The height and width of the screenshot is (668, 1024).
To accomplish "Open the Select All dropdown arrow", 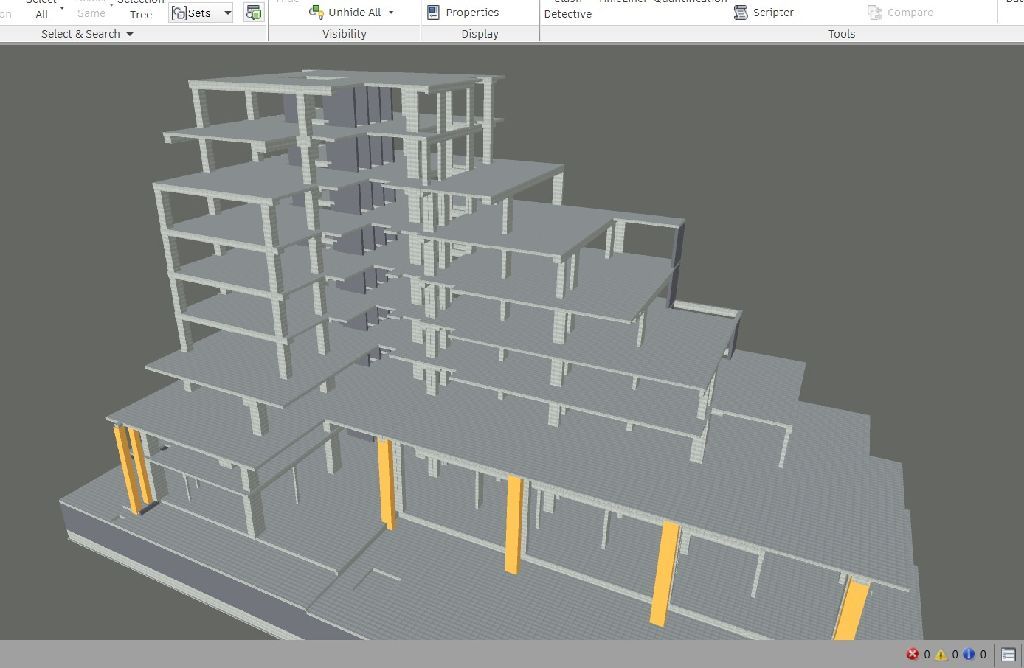I will [x=62, y=8].
